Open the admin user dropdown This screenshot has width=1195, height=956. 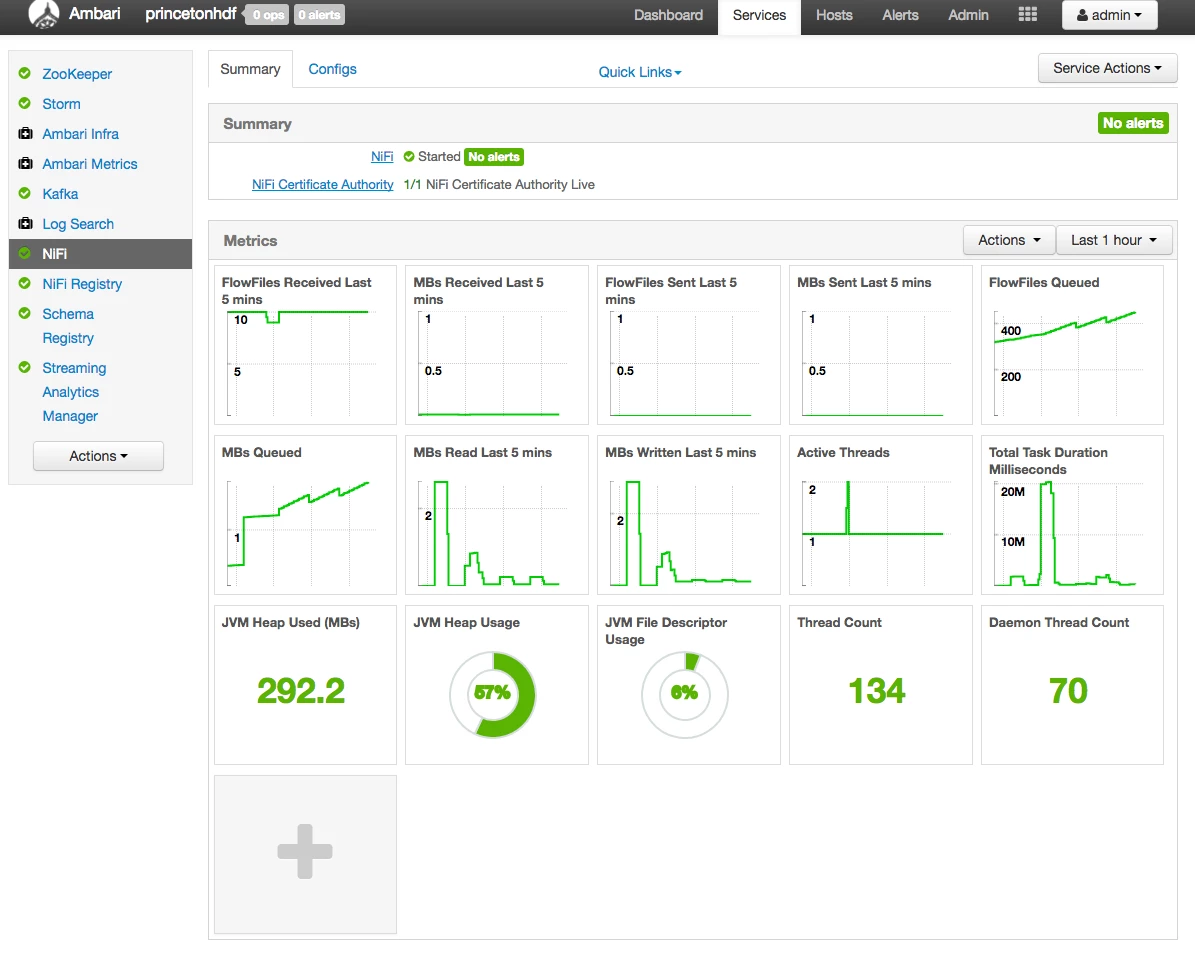point(1109,15)
